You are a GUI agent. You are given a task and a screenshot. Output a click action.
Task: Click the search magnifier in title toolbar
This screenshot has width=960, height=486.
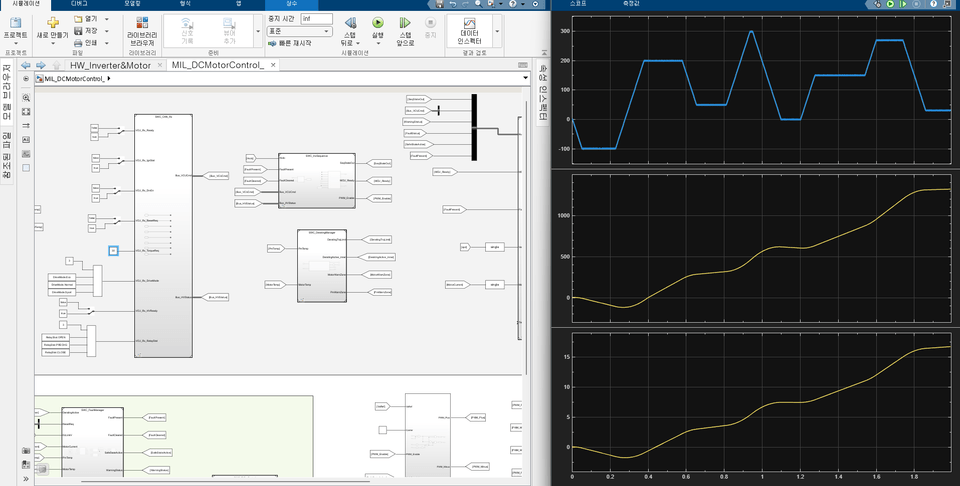[478, 4]
